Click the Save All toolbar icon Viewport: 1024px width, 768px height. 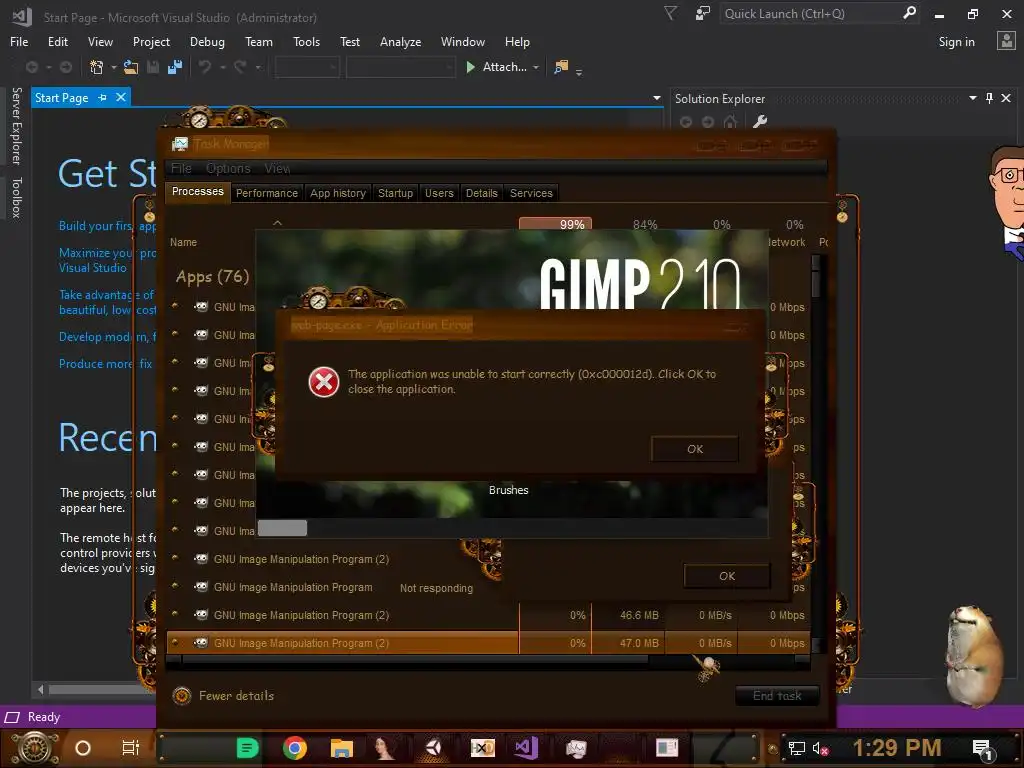click(x=174, y=67)
